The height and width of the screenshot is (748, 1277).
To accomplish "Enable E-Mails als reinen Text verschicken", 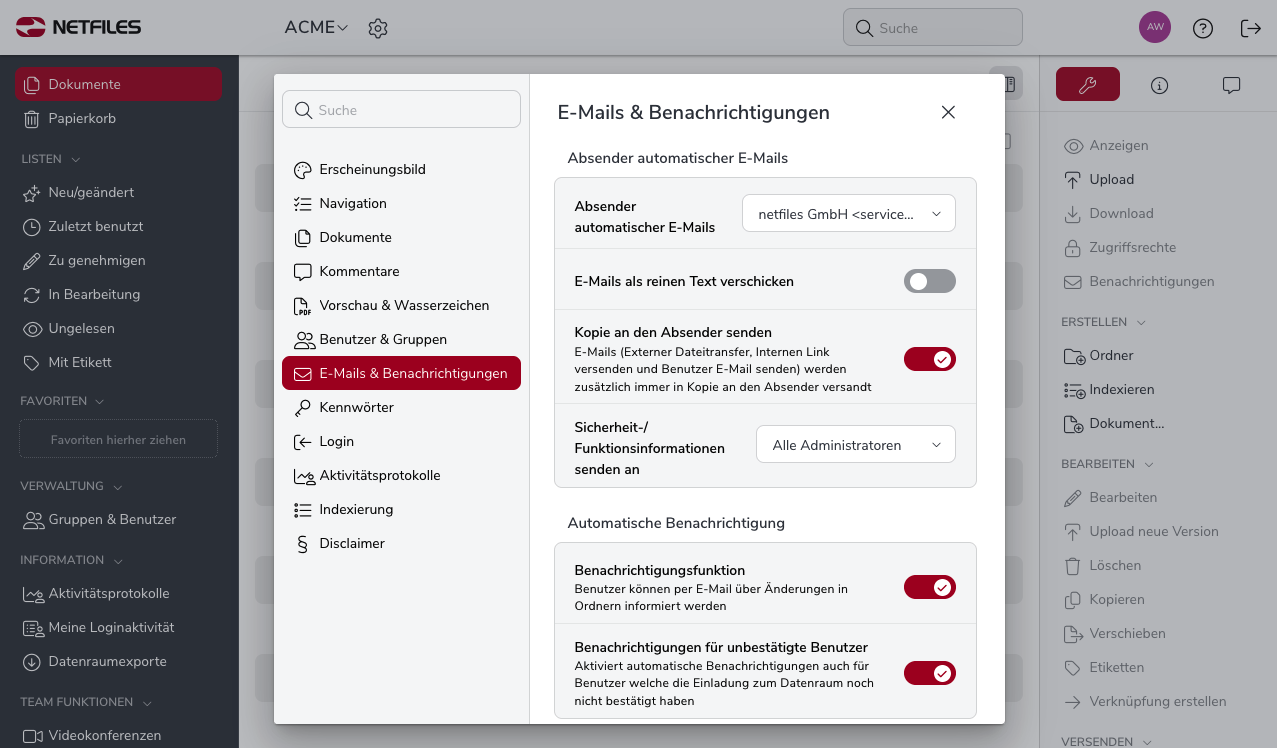I will pos(930,281).
